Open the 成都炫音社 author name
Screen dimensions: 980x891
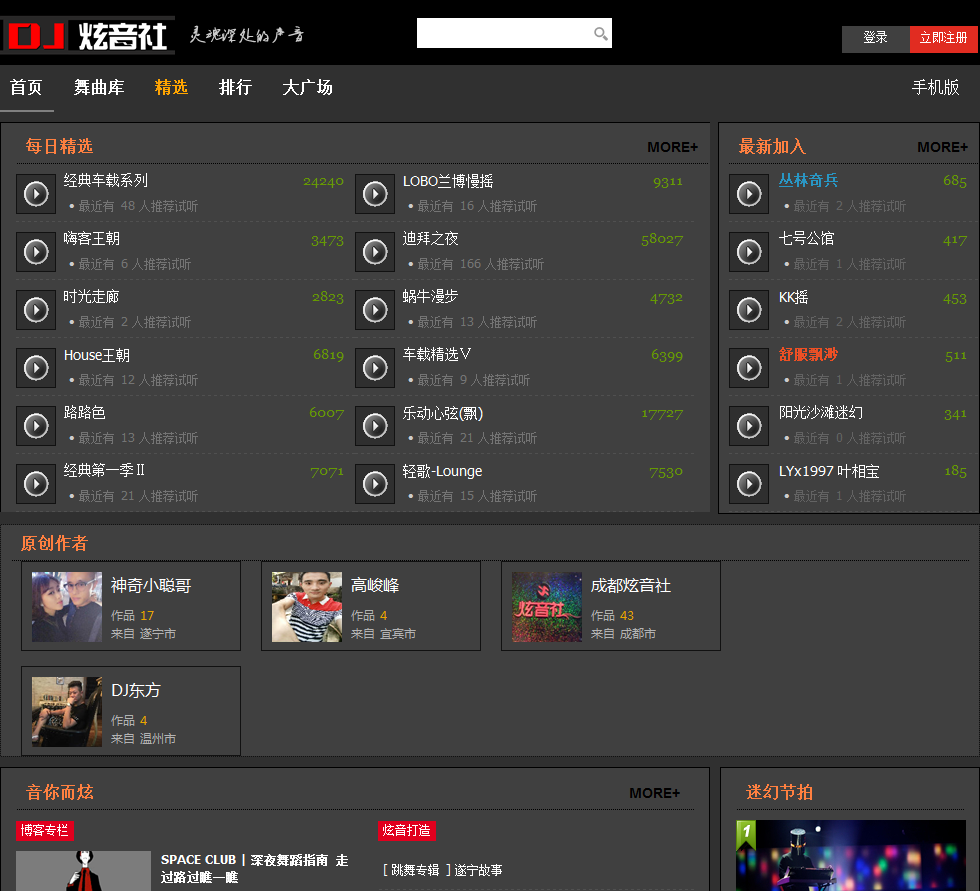click(x=631, y=586)
